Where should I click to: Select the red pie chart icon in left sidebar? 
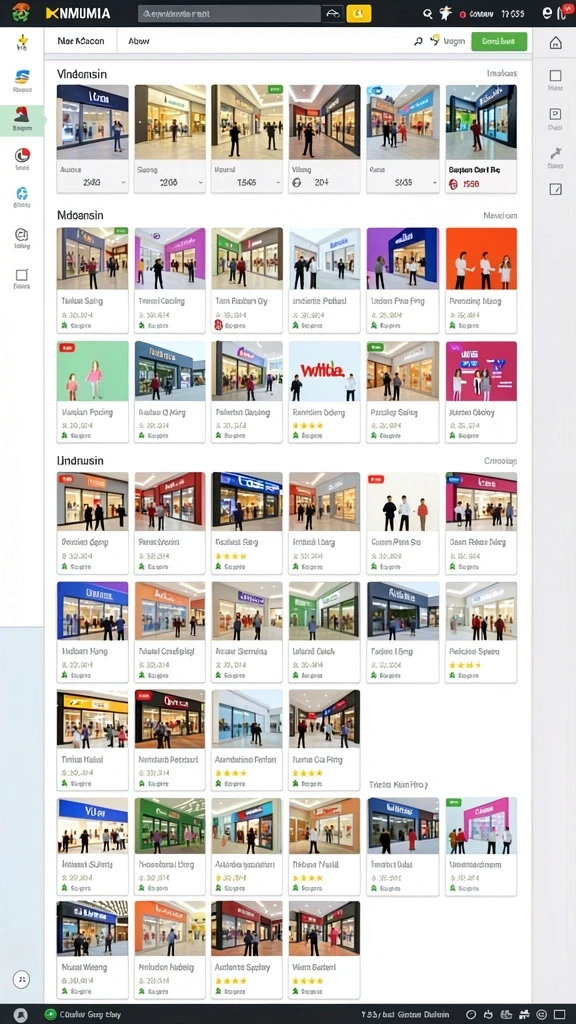[22, 155]
